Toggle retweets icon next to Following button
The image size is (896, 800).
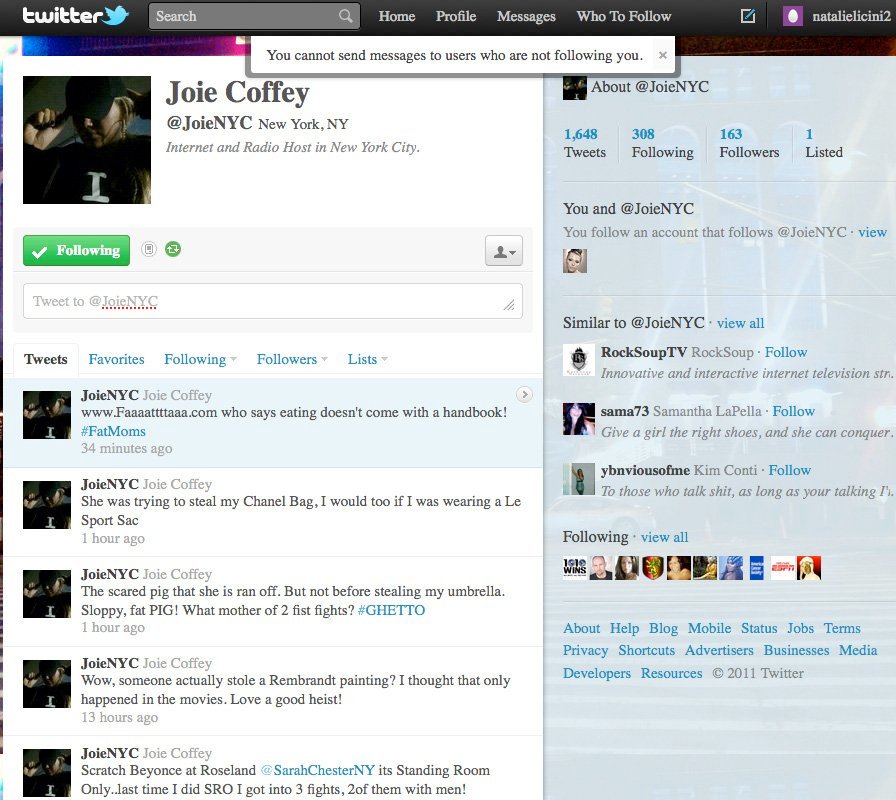point(173,249)
